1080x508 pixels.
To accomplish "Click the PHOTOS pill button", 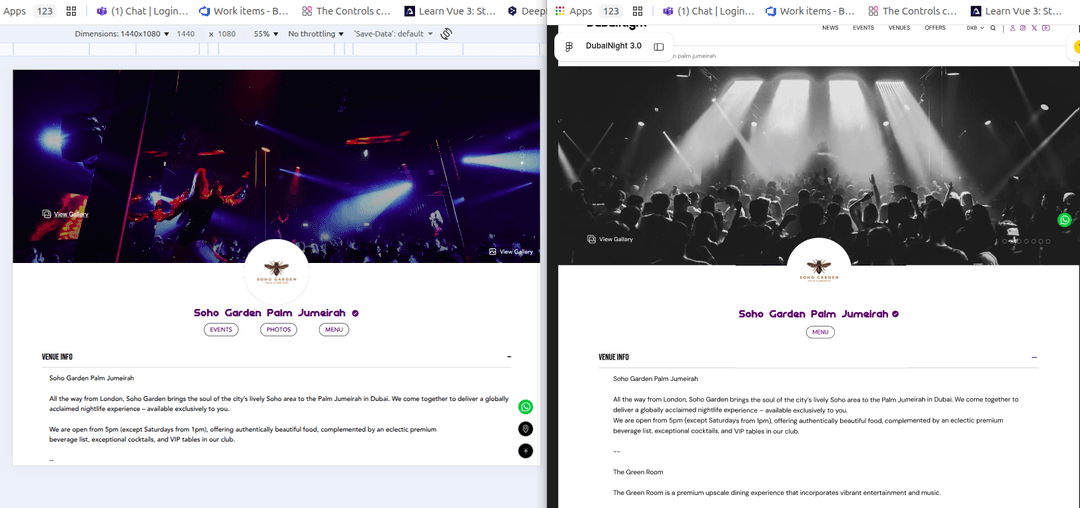I will tap(279, 329).
